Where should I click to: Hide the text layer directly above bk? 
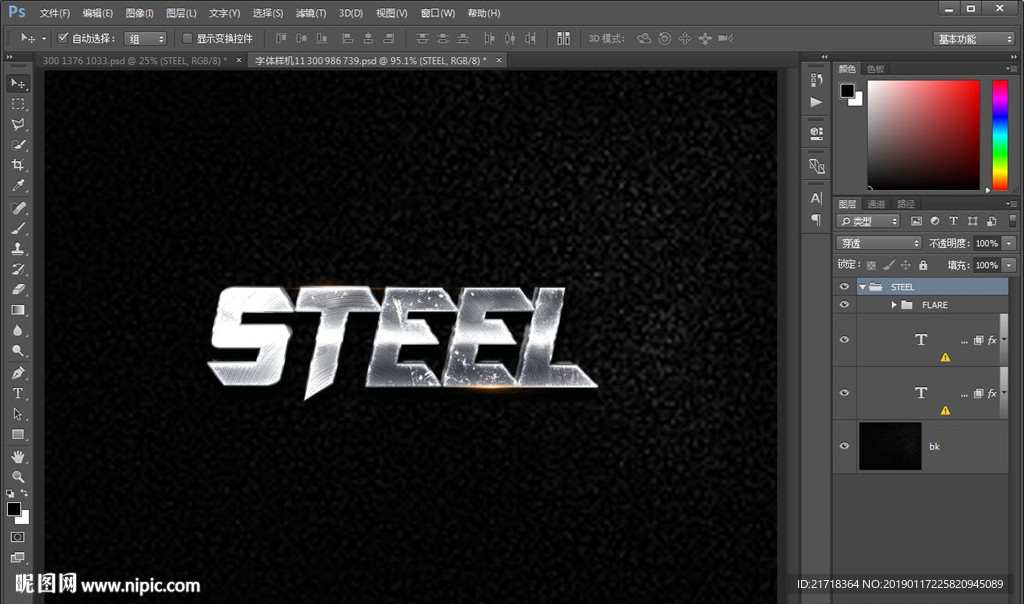click(x=844, y=392)
